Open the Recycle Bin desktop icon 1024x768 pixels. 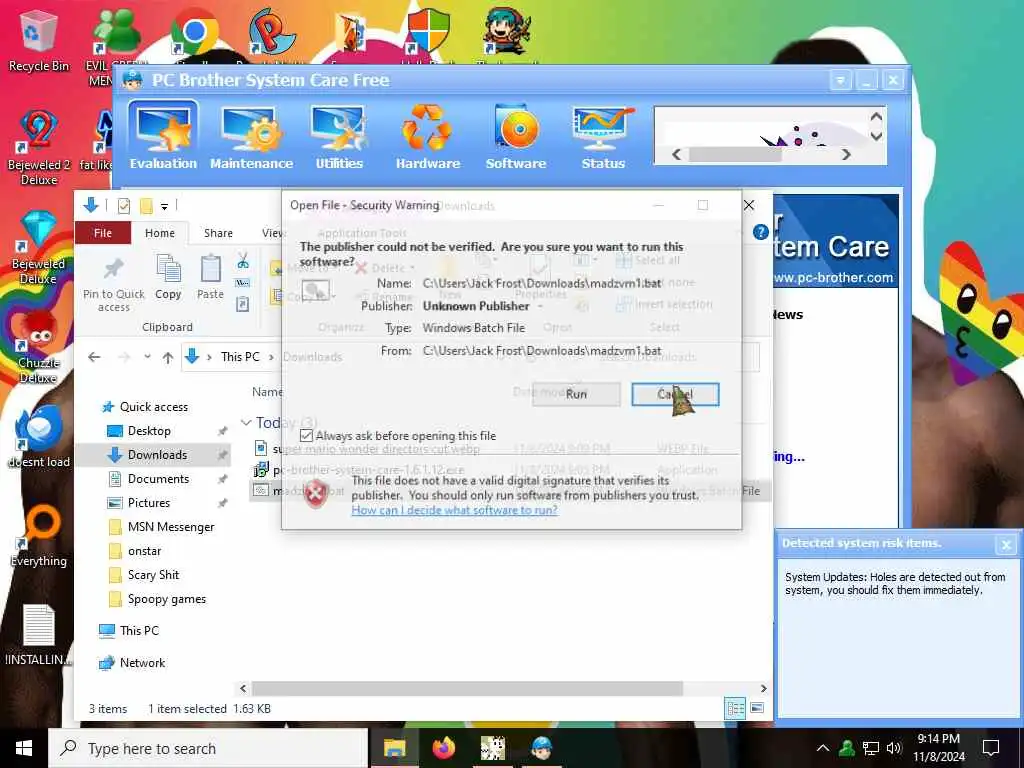(39, 40)
